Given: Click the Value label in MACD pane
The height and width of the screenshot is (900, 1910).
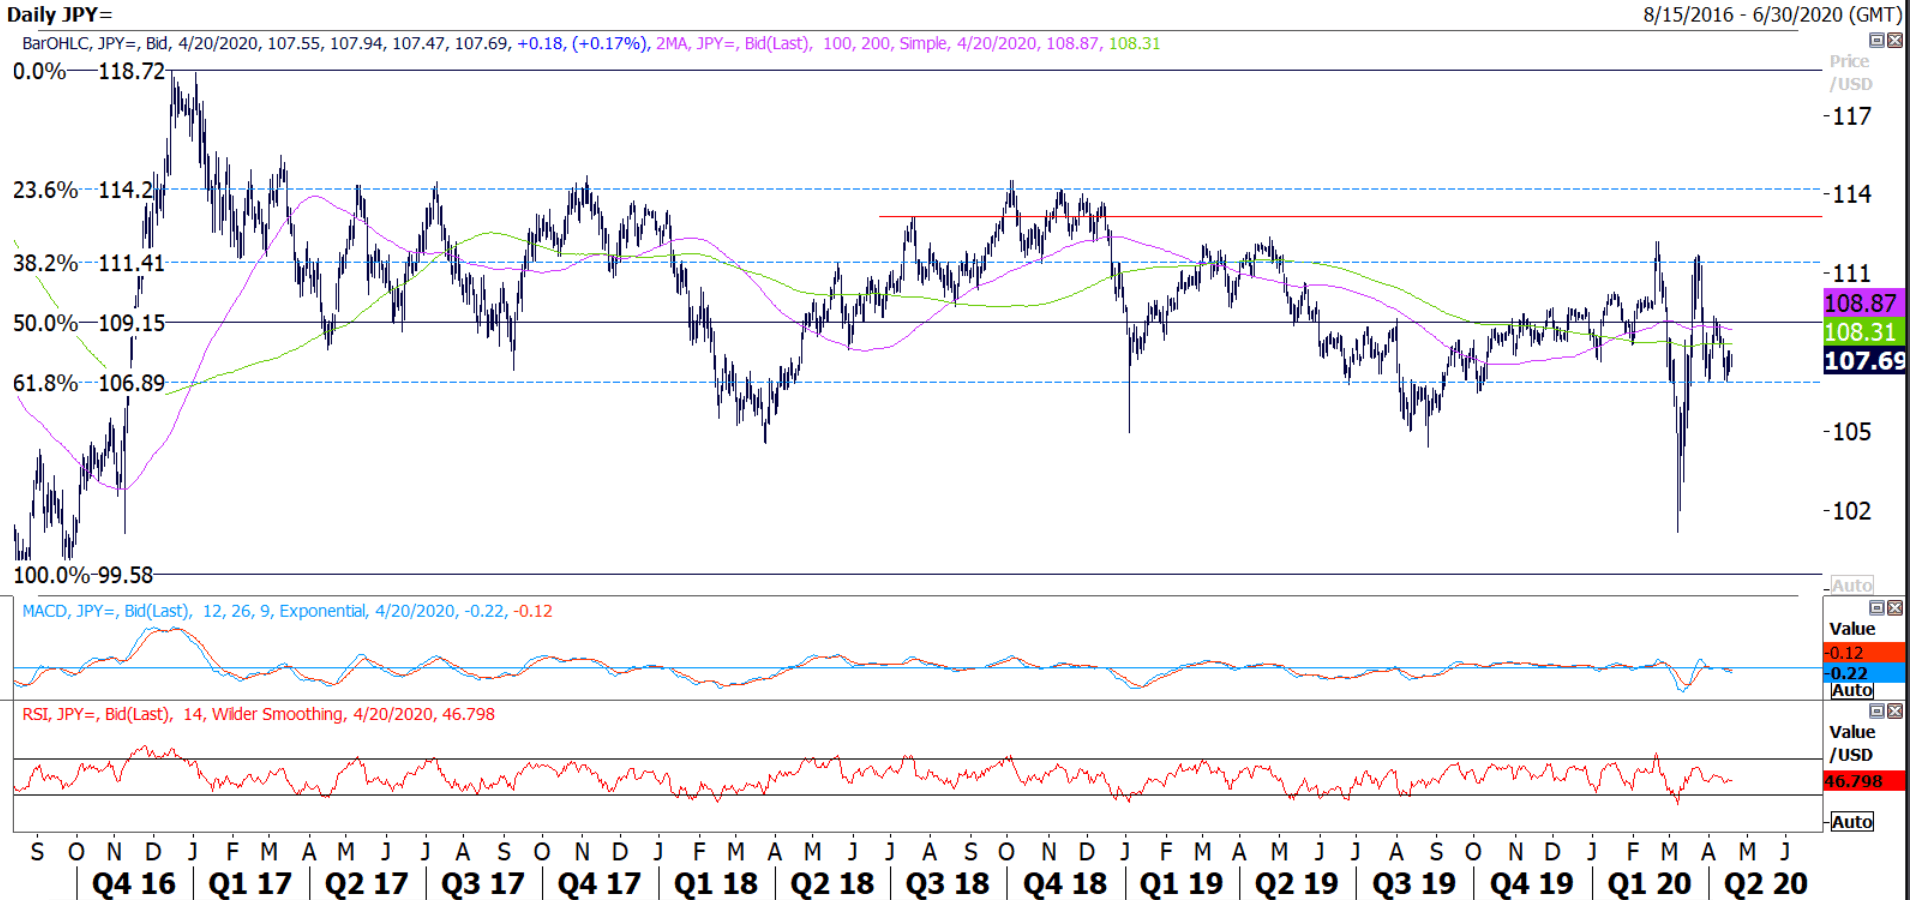Looking at the screenshot, I should 1852,629.
